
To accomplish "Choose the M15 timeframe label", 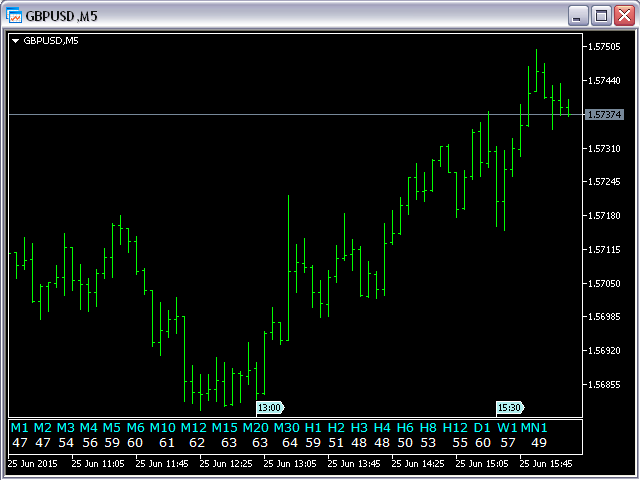I will 224,428.
